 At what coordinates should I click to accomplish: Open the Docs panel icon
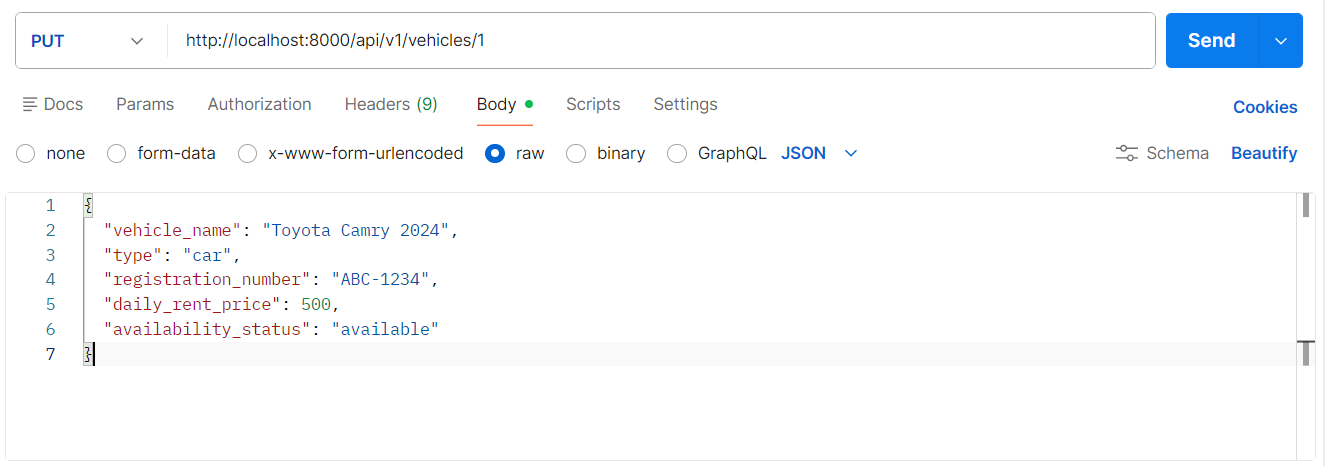tap(30, 104)
